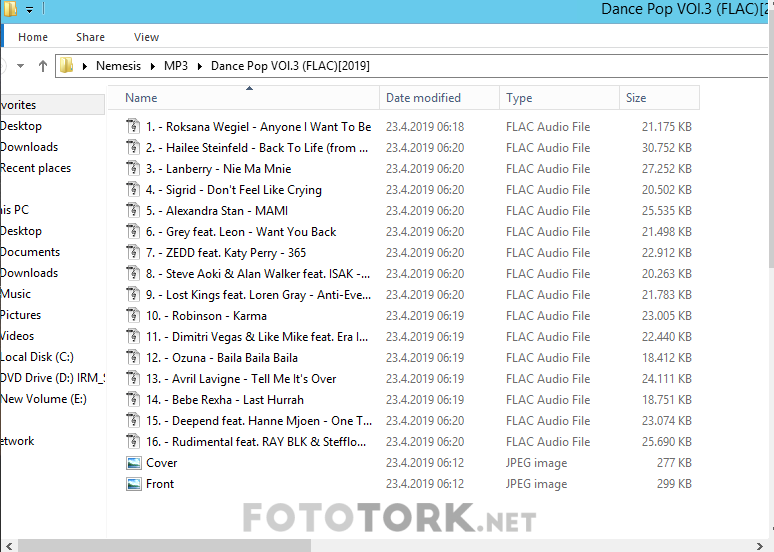
Task: Click FLAC icon of Roksana Wegiel track
Action: tap(133, 126)
